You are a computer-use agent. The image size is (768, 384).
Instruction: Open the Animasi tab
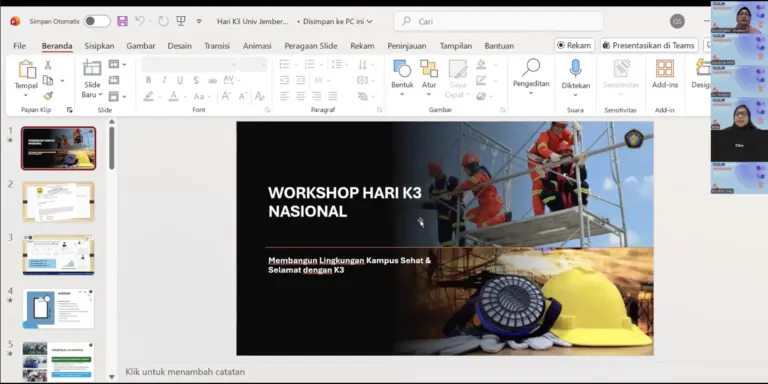pyautogui.click(x=257, y=46)
